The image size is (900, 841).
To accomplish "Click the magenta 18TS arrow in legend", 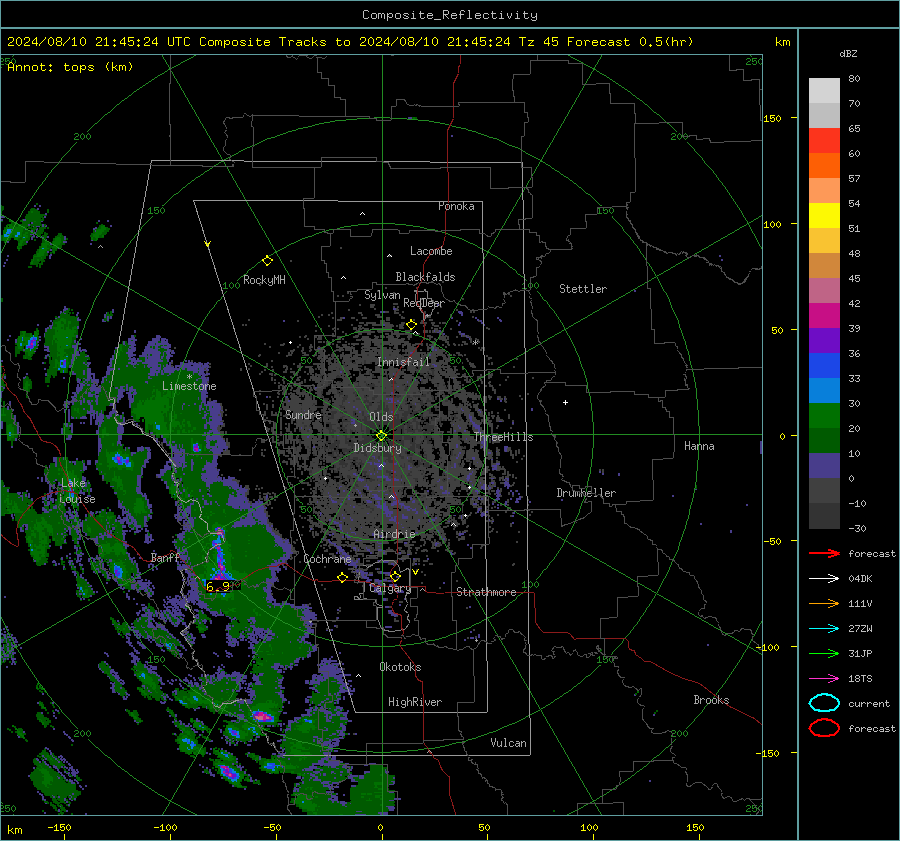I will click(824, 679).
